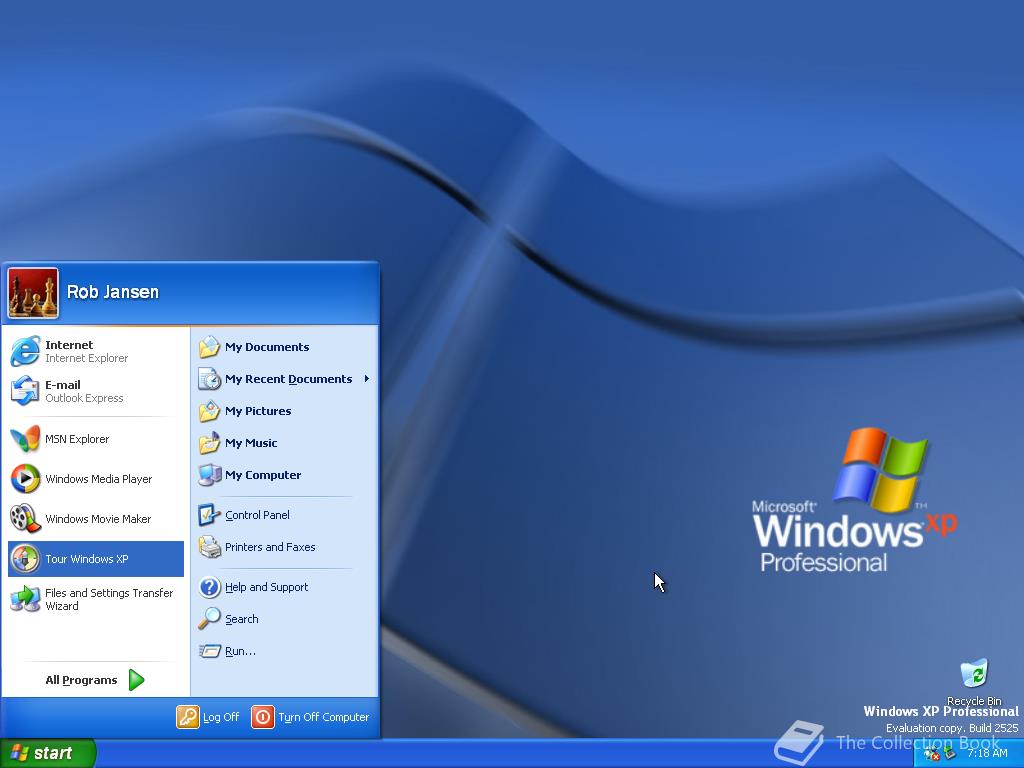Open the Internet Explorer icon in Start menu
Viewport: 1024px width, 768px height.
point(25,351)
